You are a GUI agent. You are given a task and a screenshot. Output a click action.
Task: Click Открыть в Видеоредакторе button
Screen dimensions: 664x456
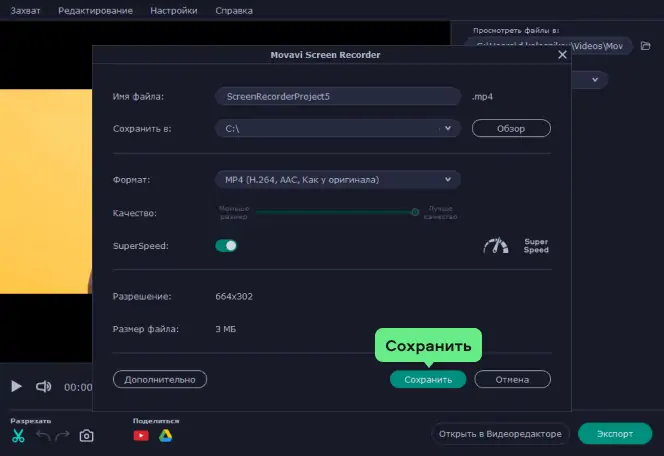tap(500, 434)
